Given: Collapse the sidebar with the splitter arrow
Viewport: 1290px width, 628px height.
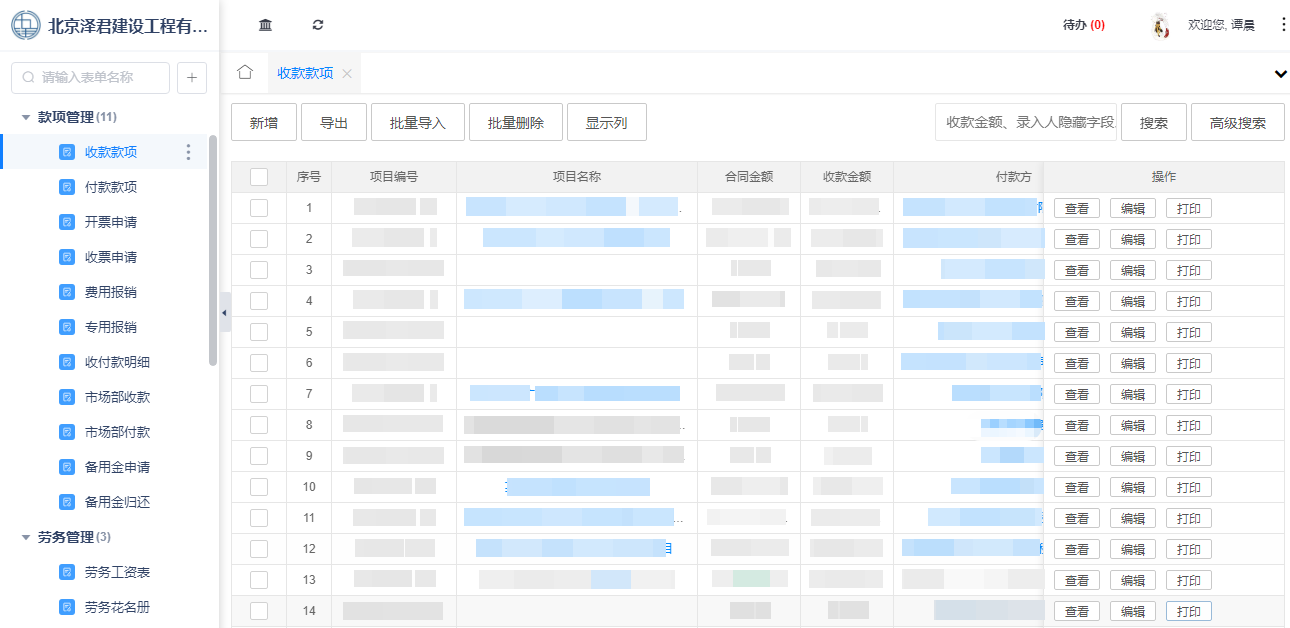Looking at the screenshot, I should pyautogui.click(x=225, y=313).
